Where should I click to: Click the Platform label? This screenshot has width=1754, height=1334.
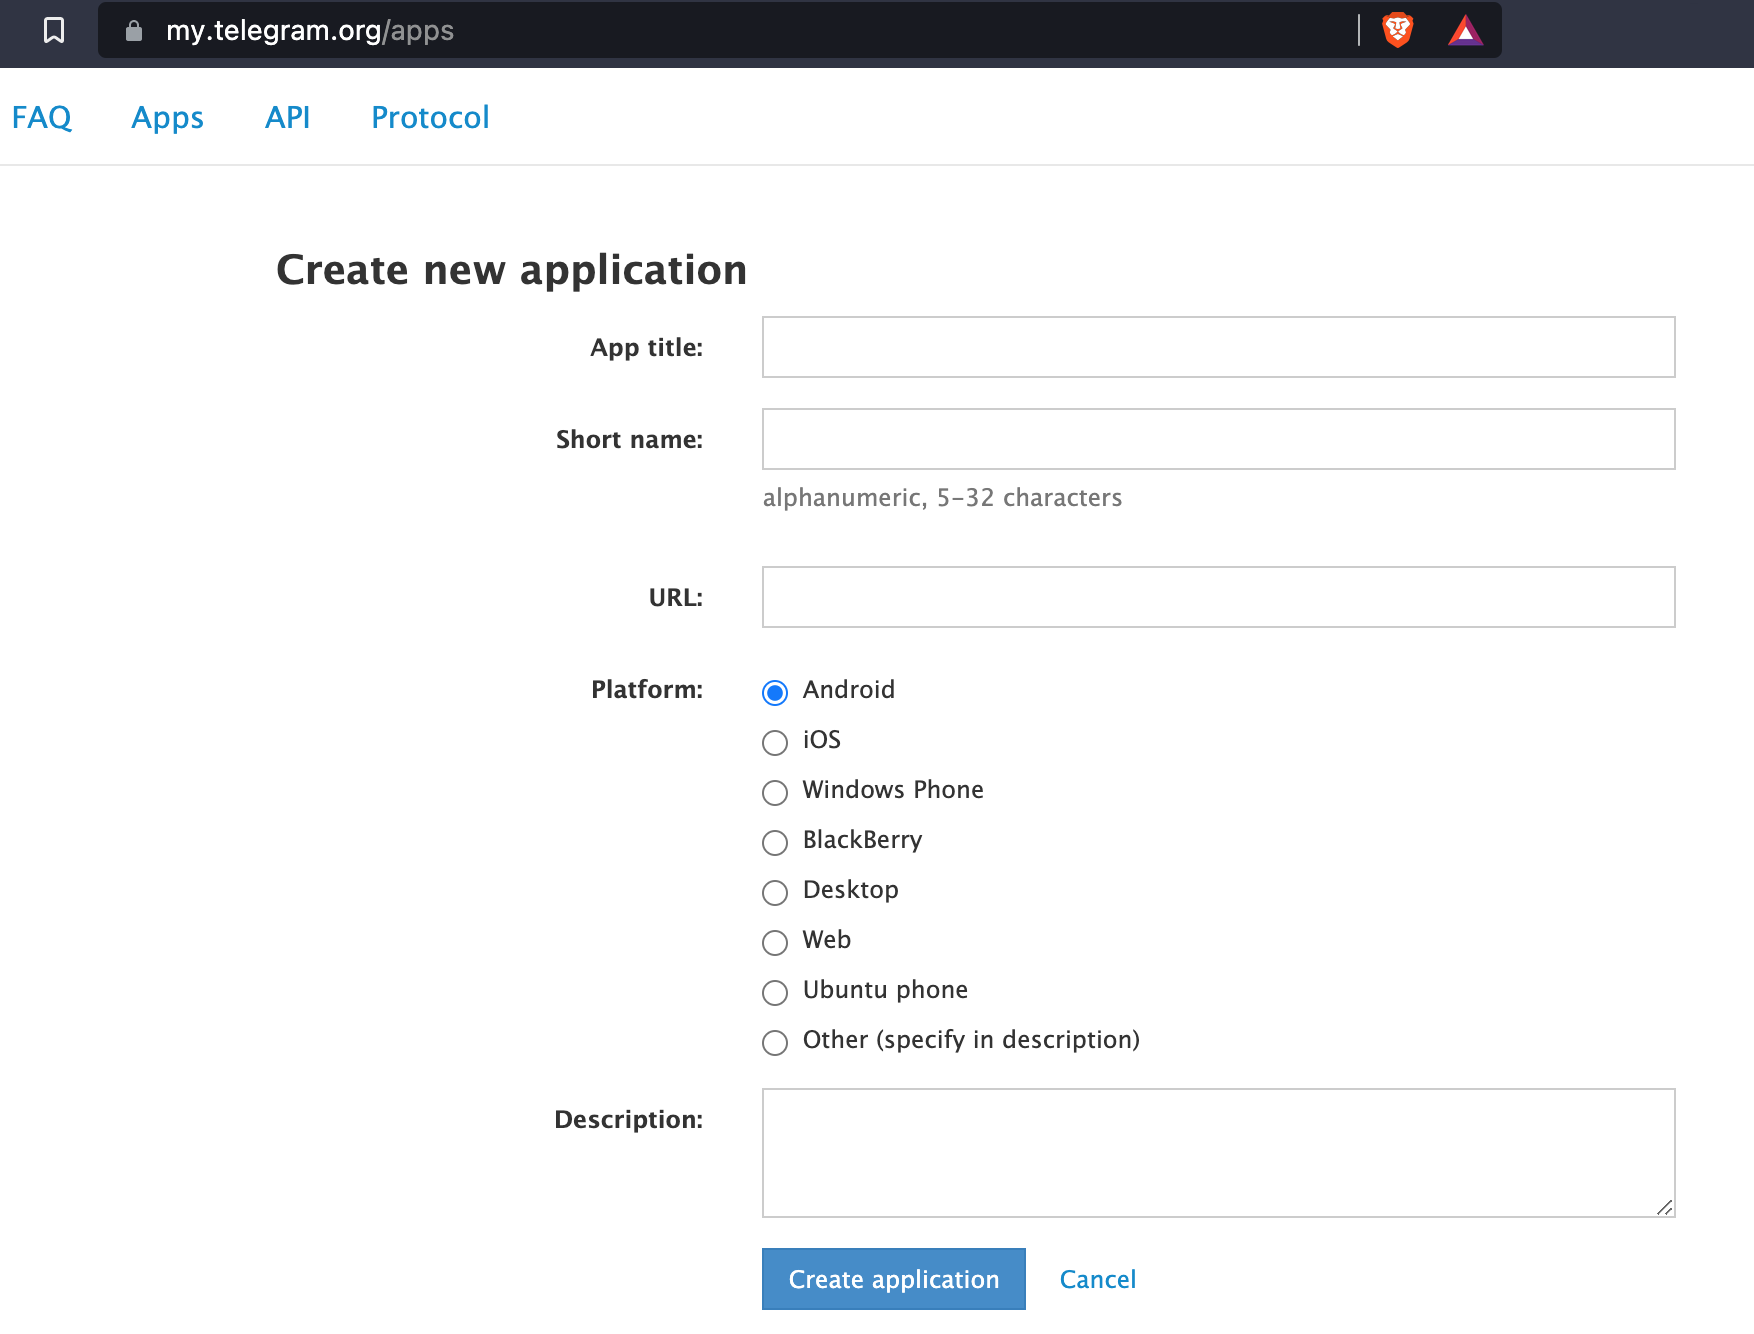pos(646,689)
